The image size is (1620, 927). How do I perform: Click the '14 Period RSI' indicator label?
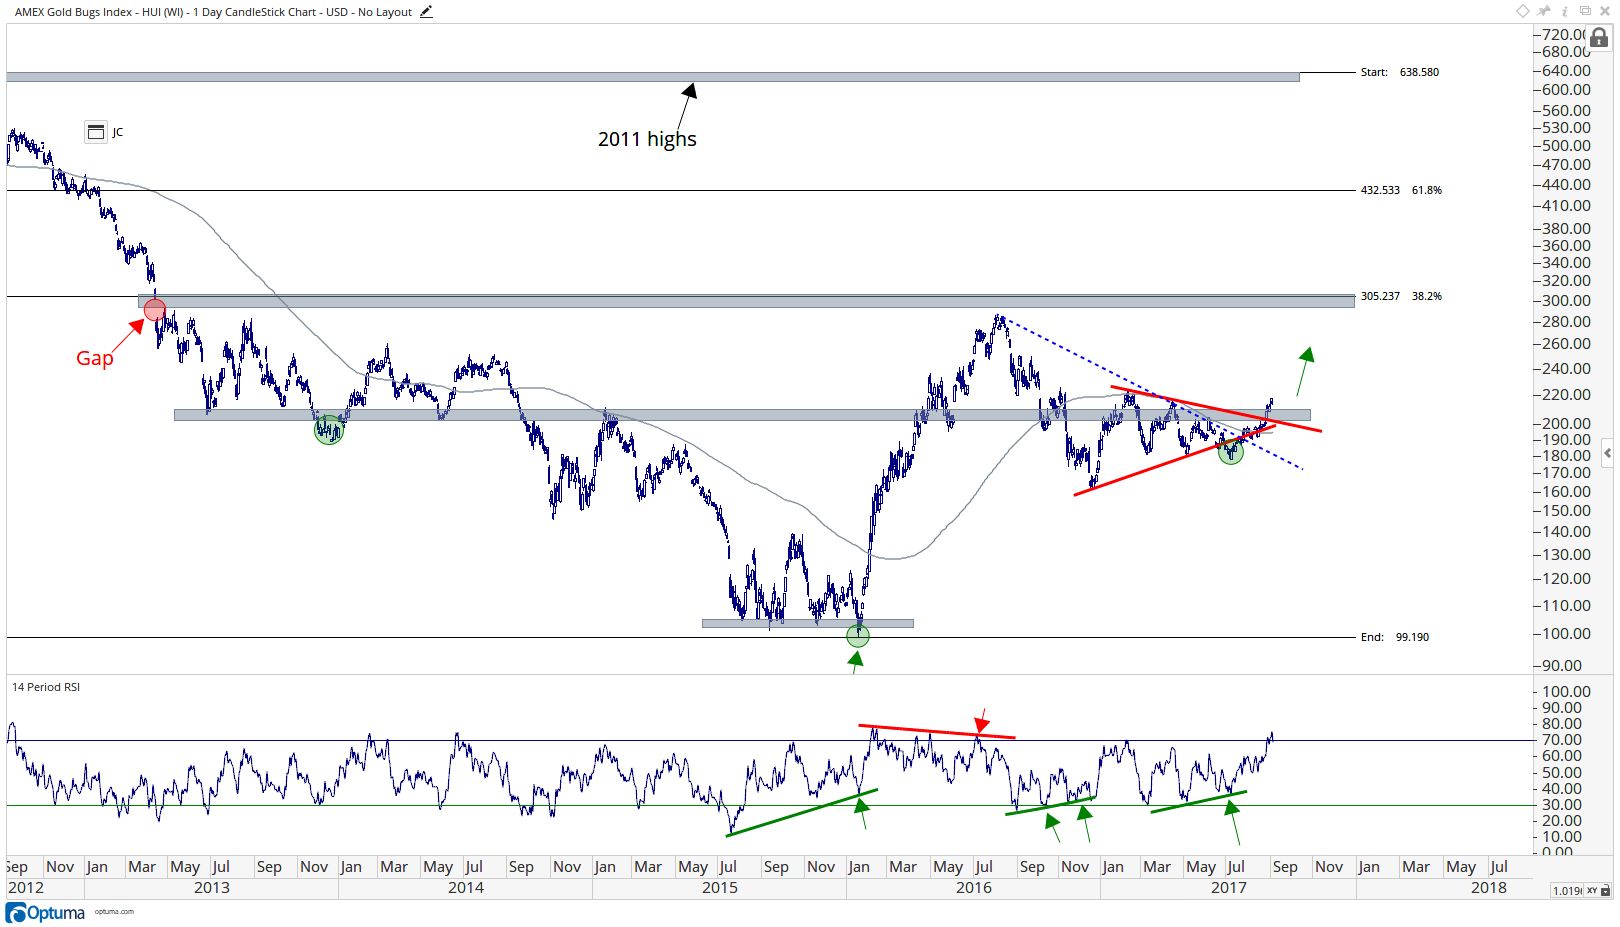click(46, 687)
